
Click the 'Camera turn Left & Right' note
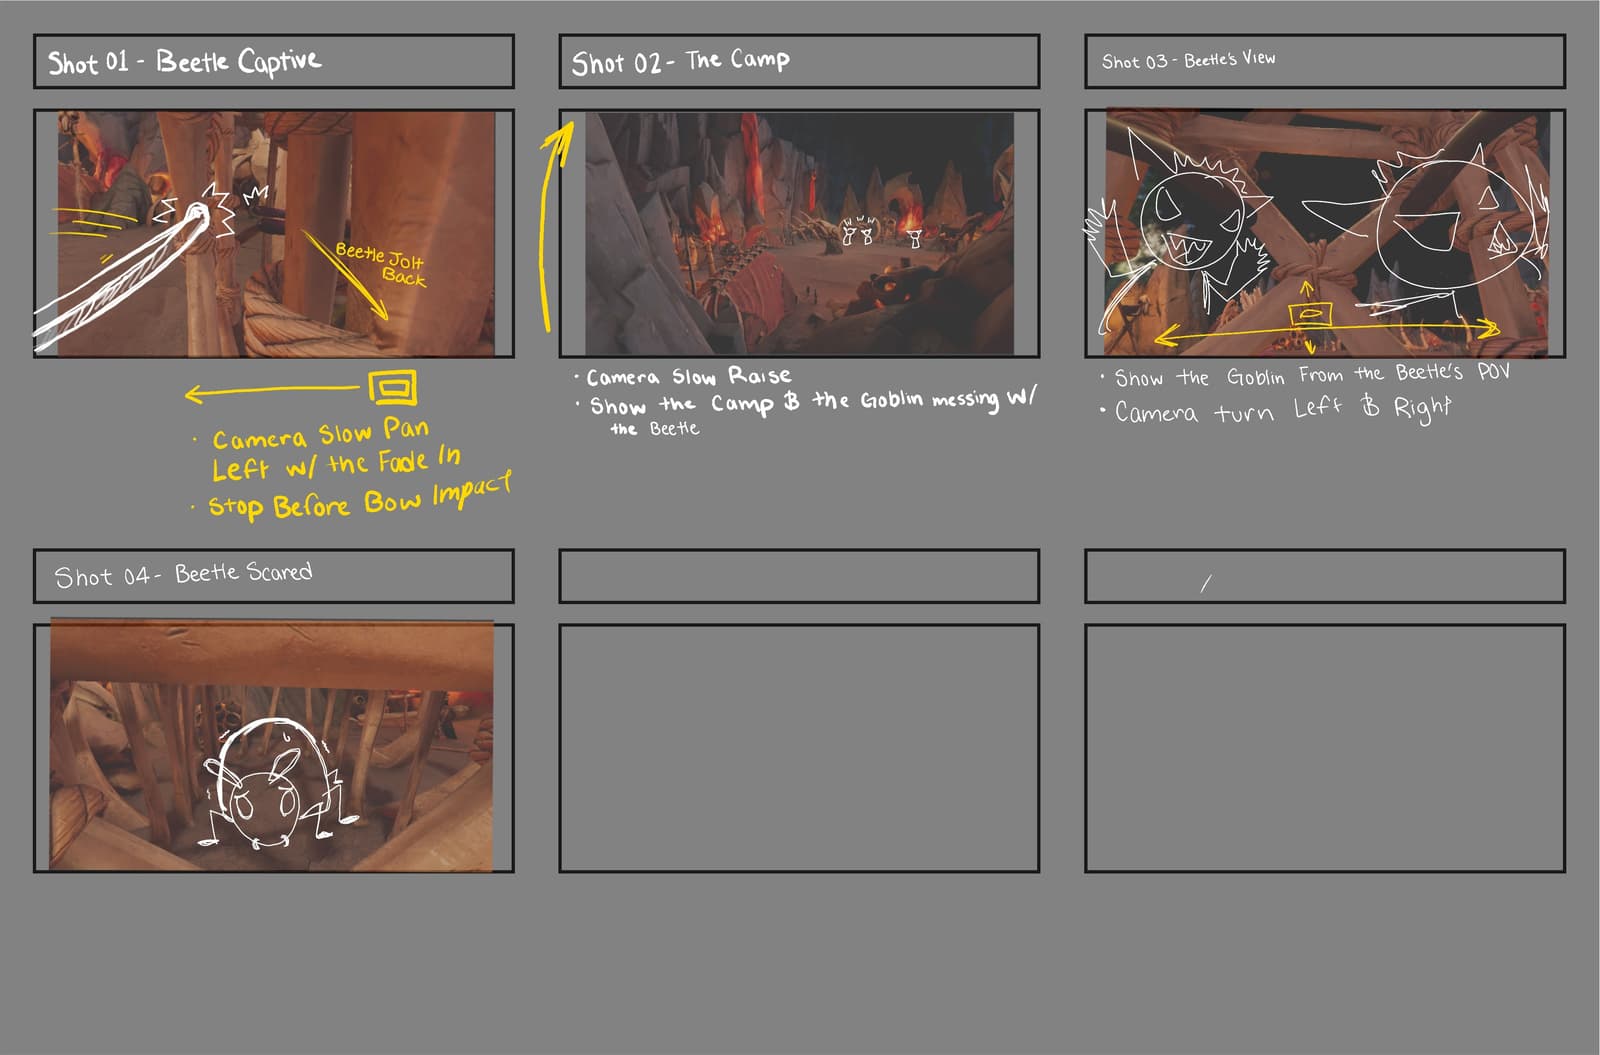(1283, 409)
